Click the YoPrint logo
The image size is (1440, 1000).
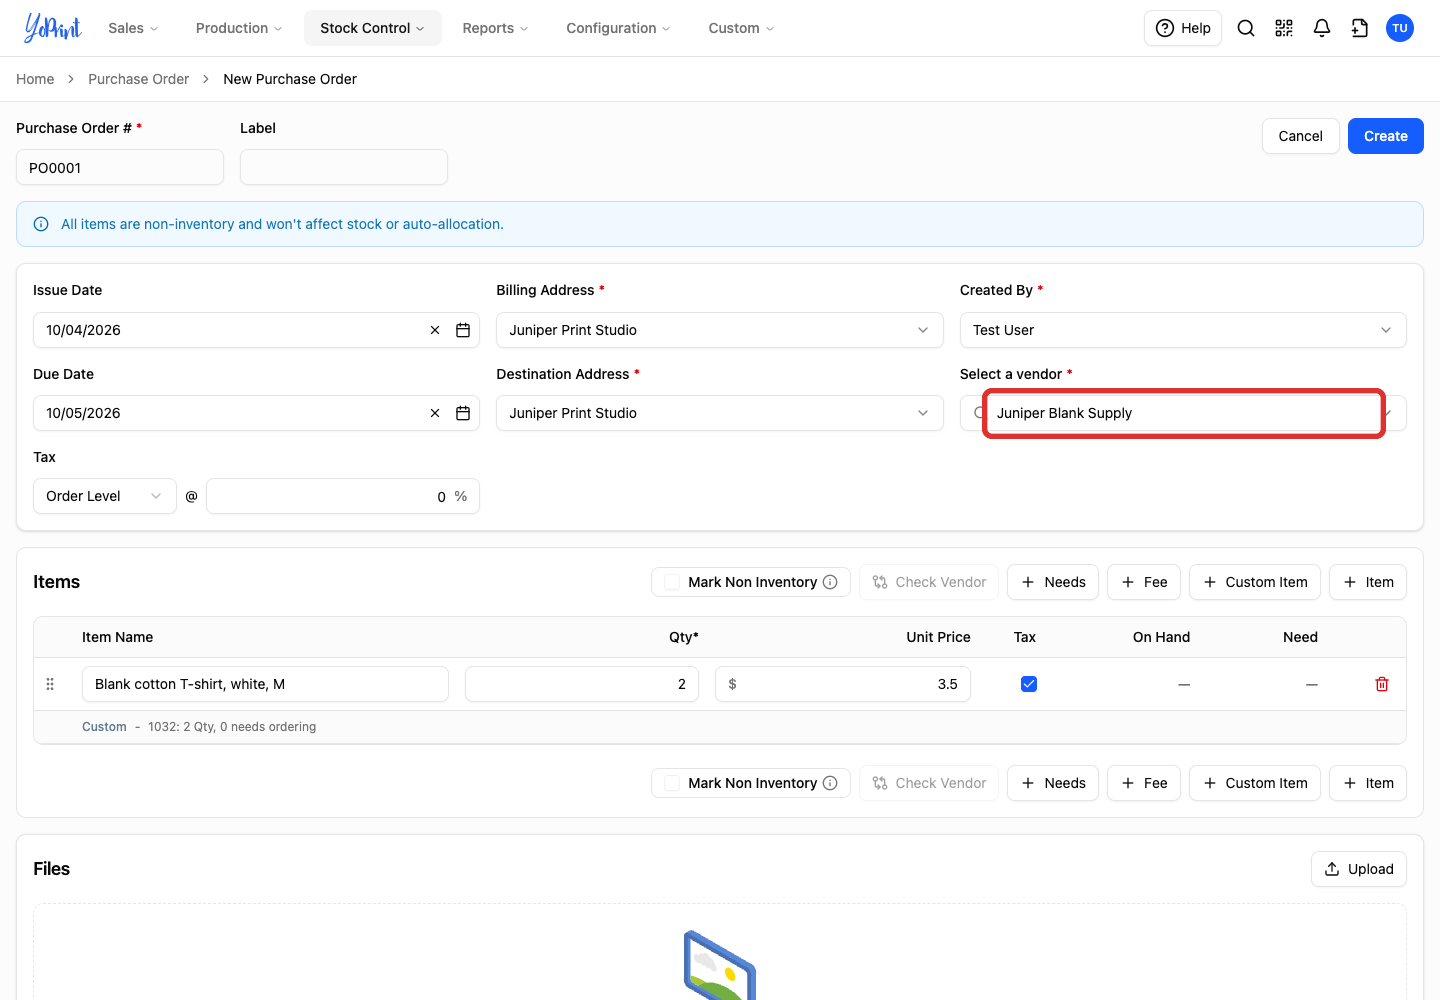[52, 28]
